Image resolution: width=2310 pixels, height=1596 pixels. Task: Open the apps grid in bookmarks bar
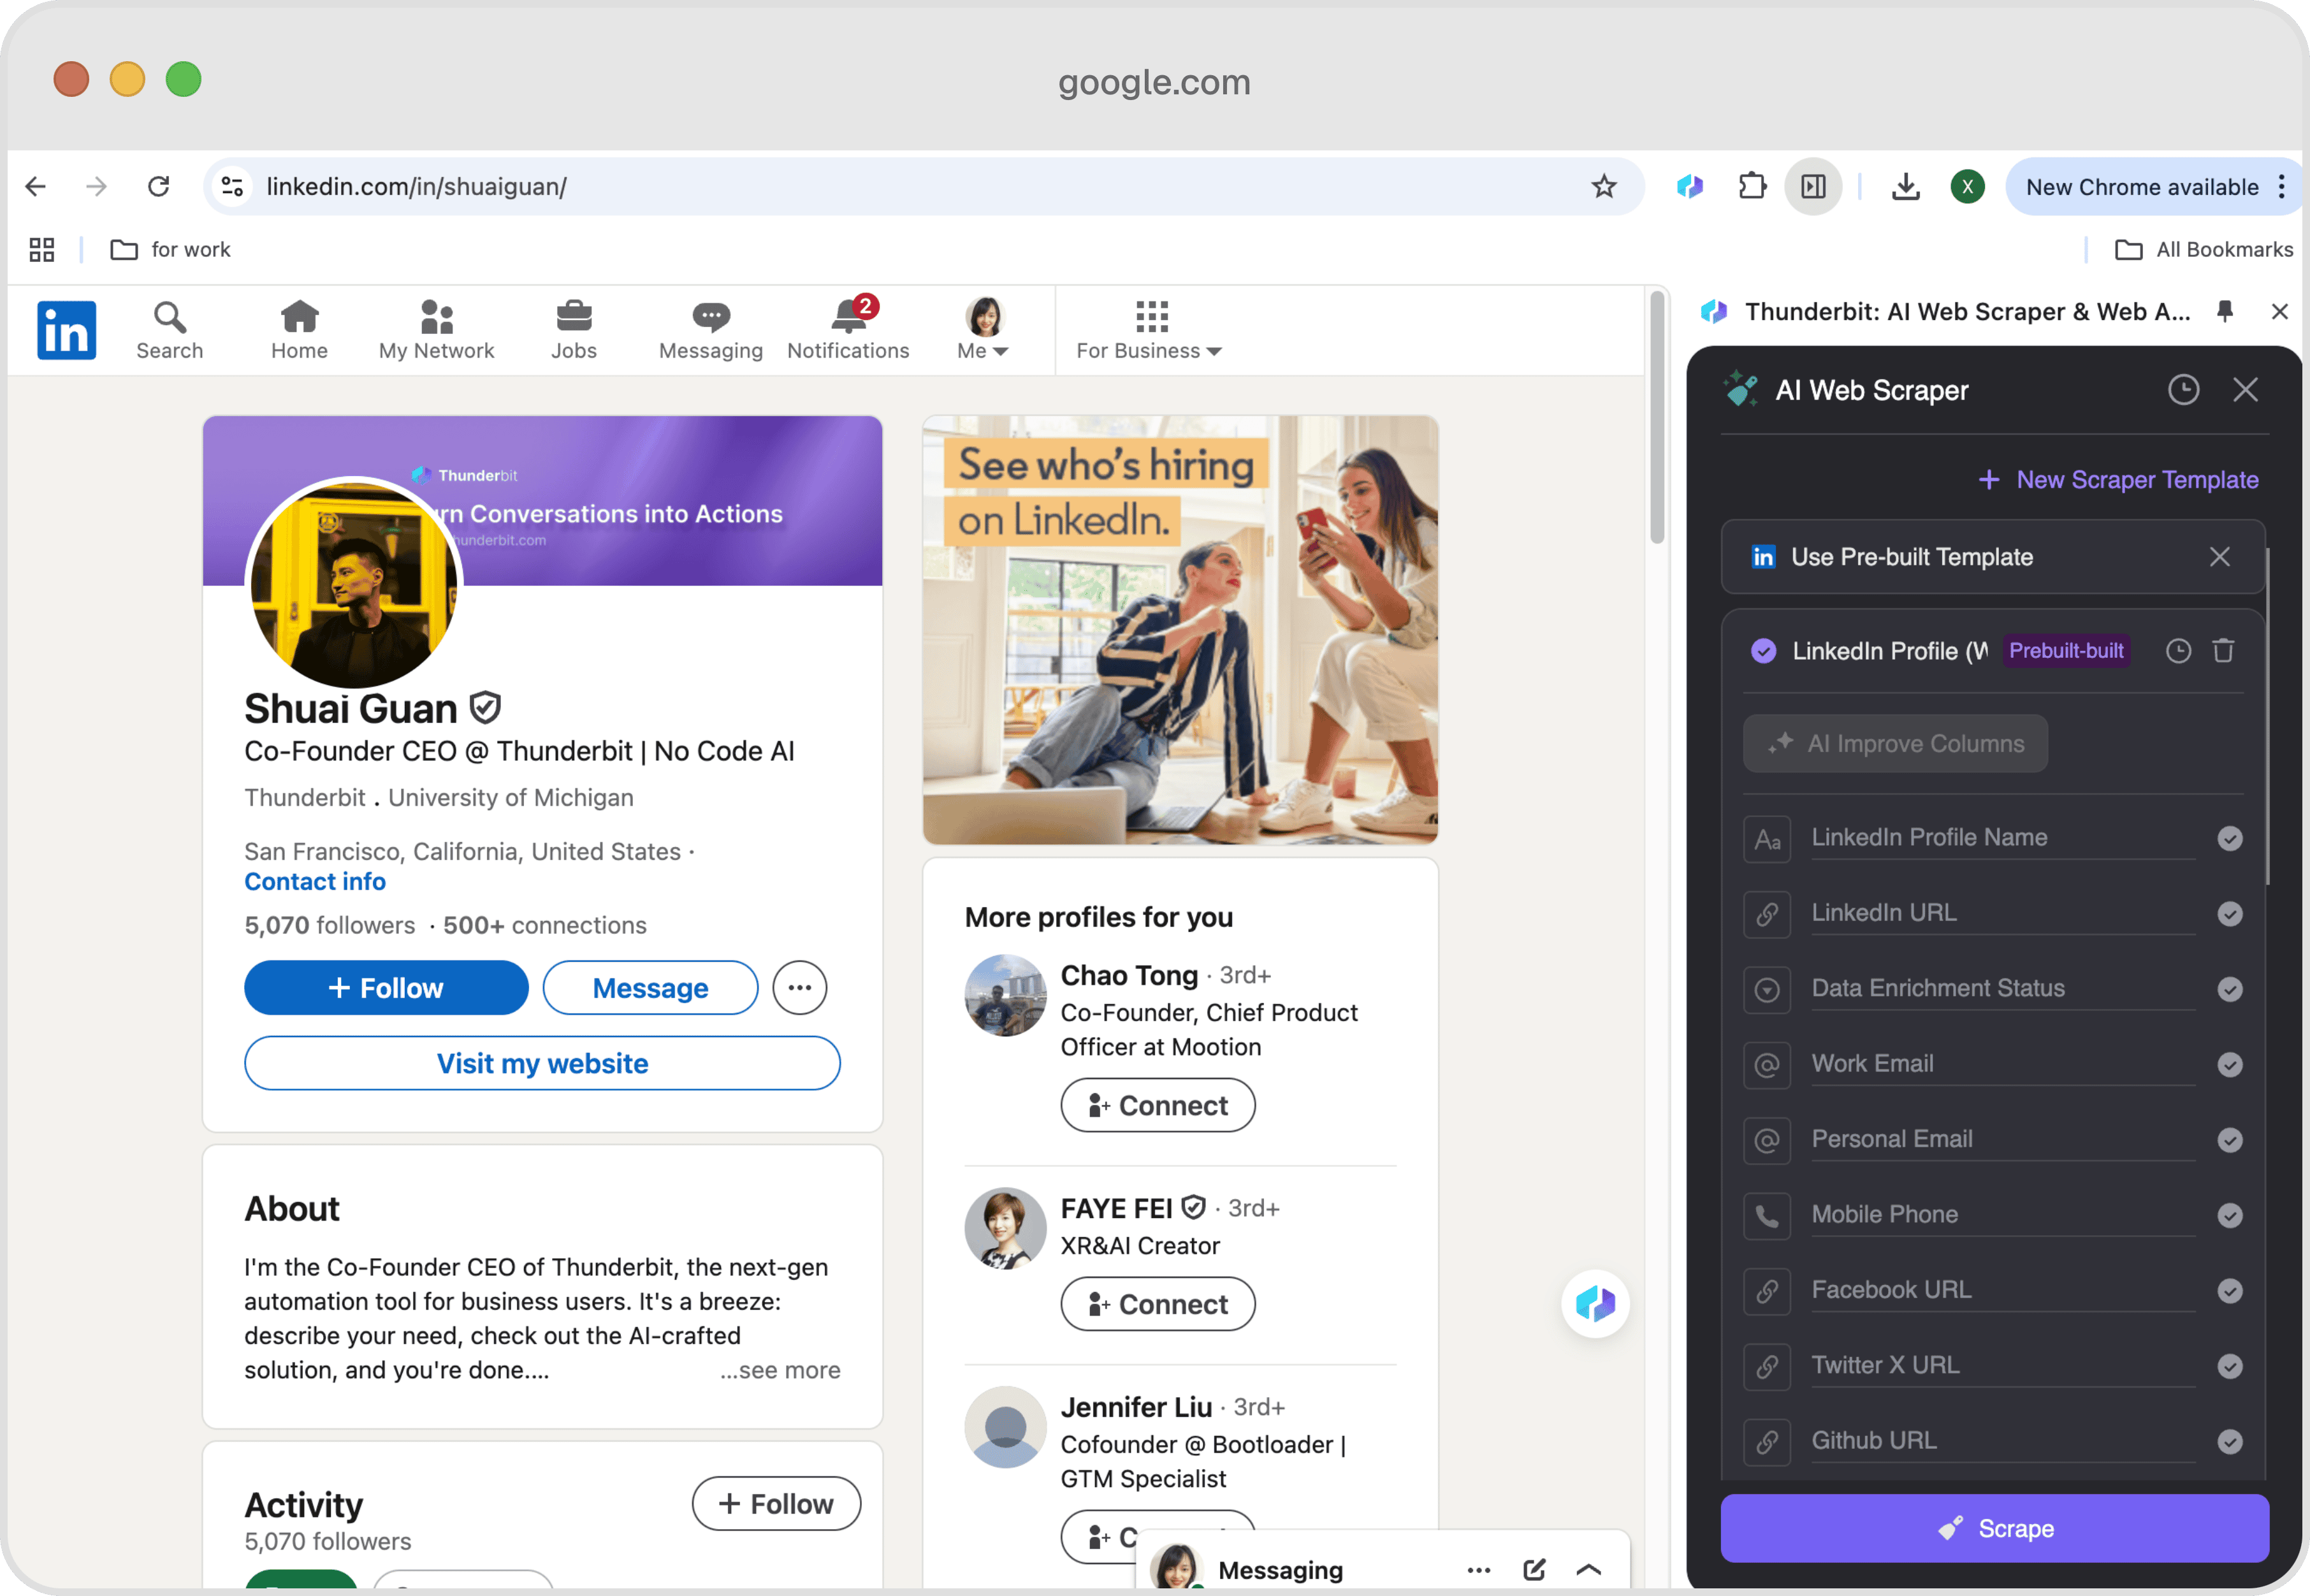tap(42, 249)
